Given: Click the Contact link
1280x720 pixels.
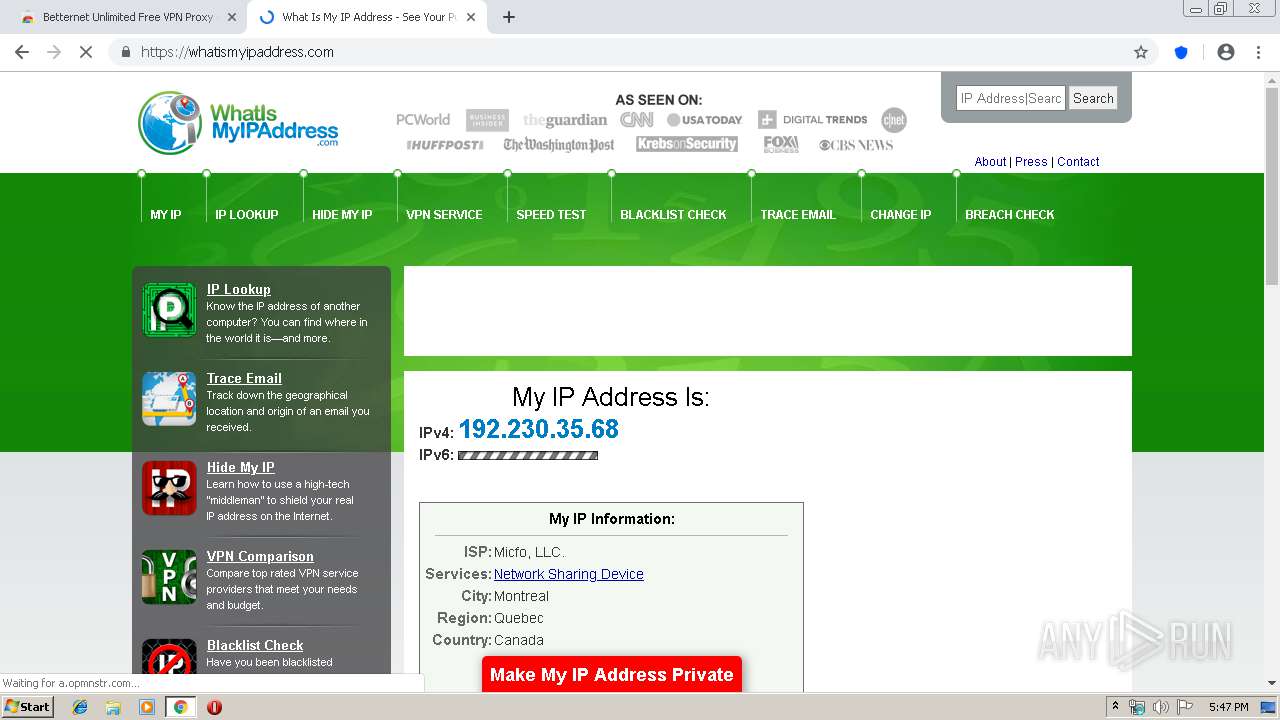Looking at the screenshot, I should point(1078,161).
